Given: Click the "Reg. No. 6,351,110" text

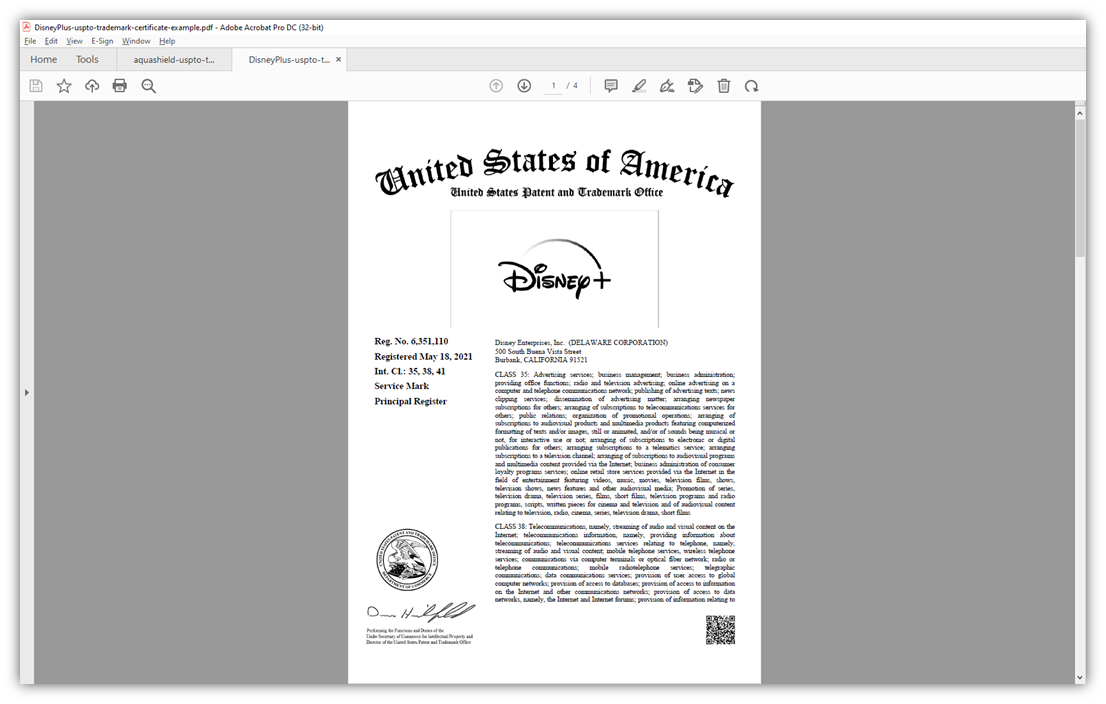Looking at the screenshot, I should tap(411, 341).
